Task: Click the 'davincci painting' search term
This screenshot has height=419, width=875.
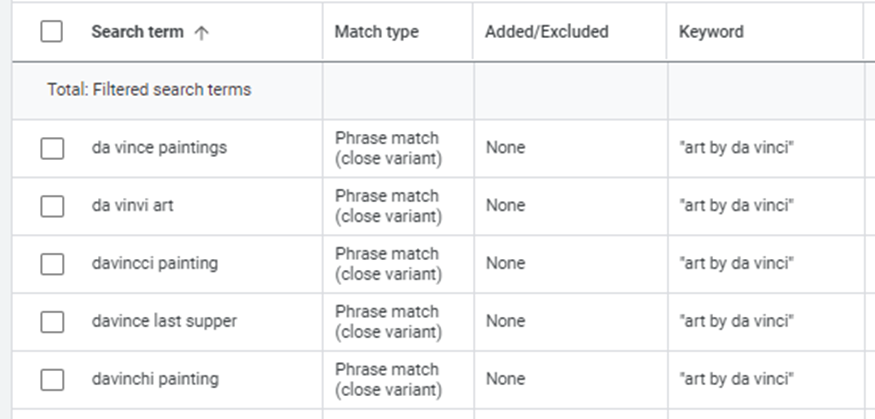Action: pyautogui.click(x=154, y=264)
